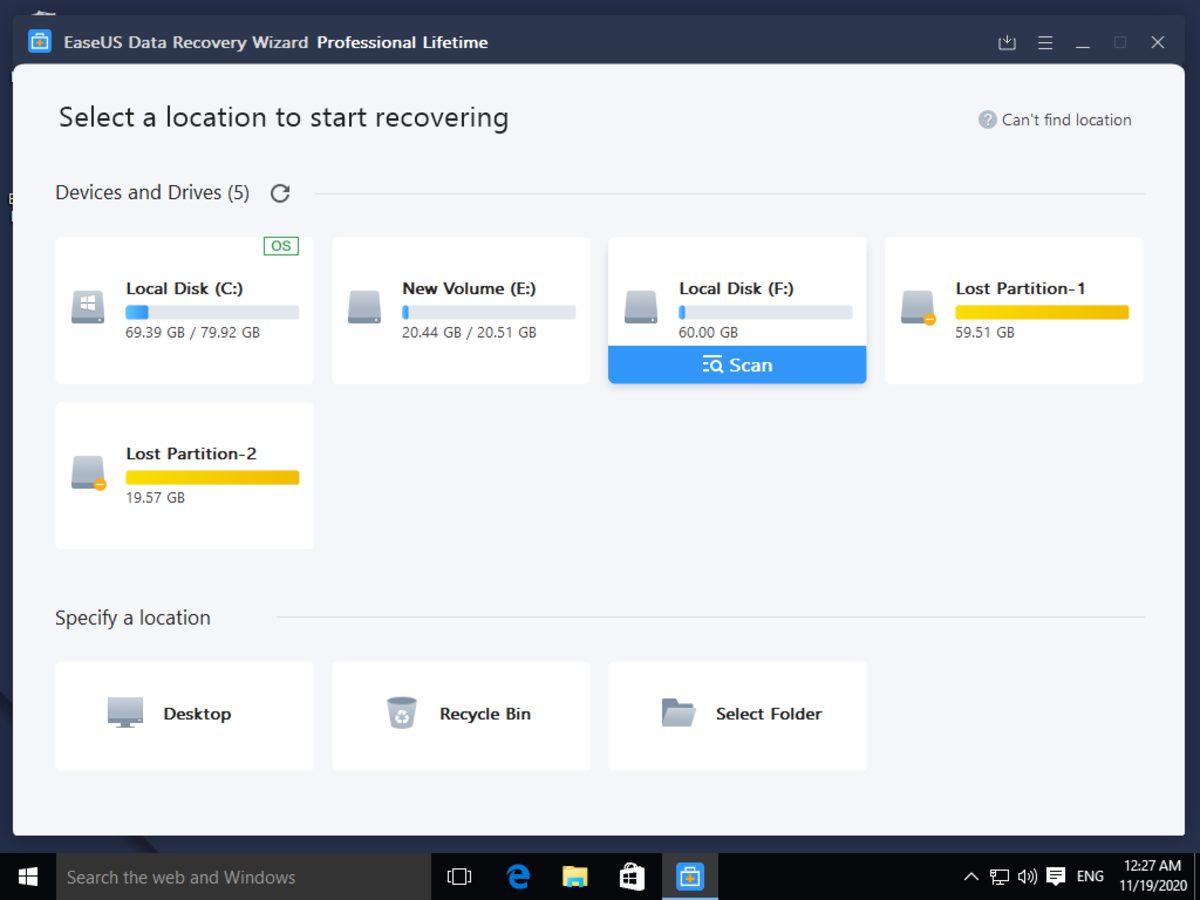The height and width of the screenshot is (900, 1200).
Task: Select the New Volume (E:) drive card
Action: (x=460, y=310)
